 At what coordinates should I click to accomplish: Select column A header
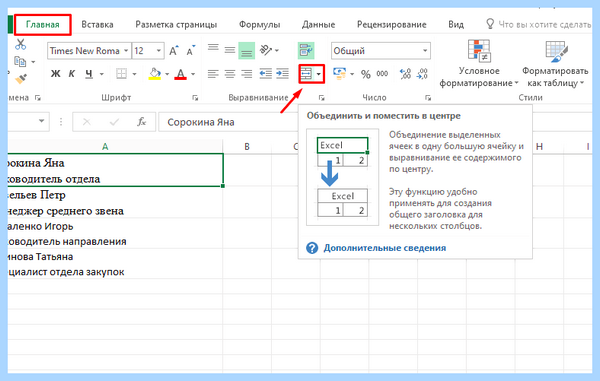point(115,147)
